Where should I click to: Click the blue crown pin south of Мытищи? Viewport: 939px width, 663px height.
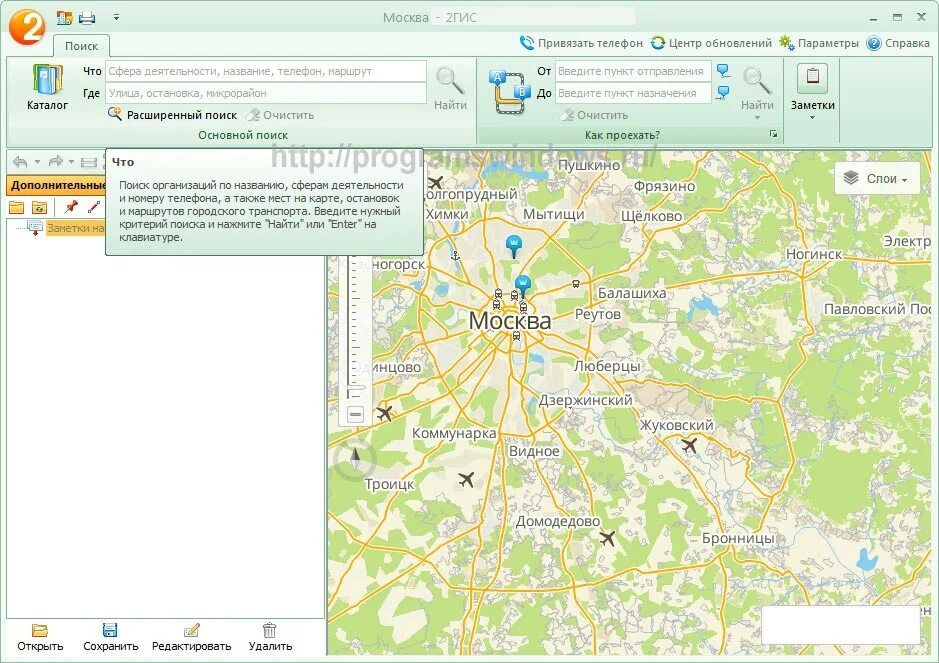click(514, 246)
